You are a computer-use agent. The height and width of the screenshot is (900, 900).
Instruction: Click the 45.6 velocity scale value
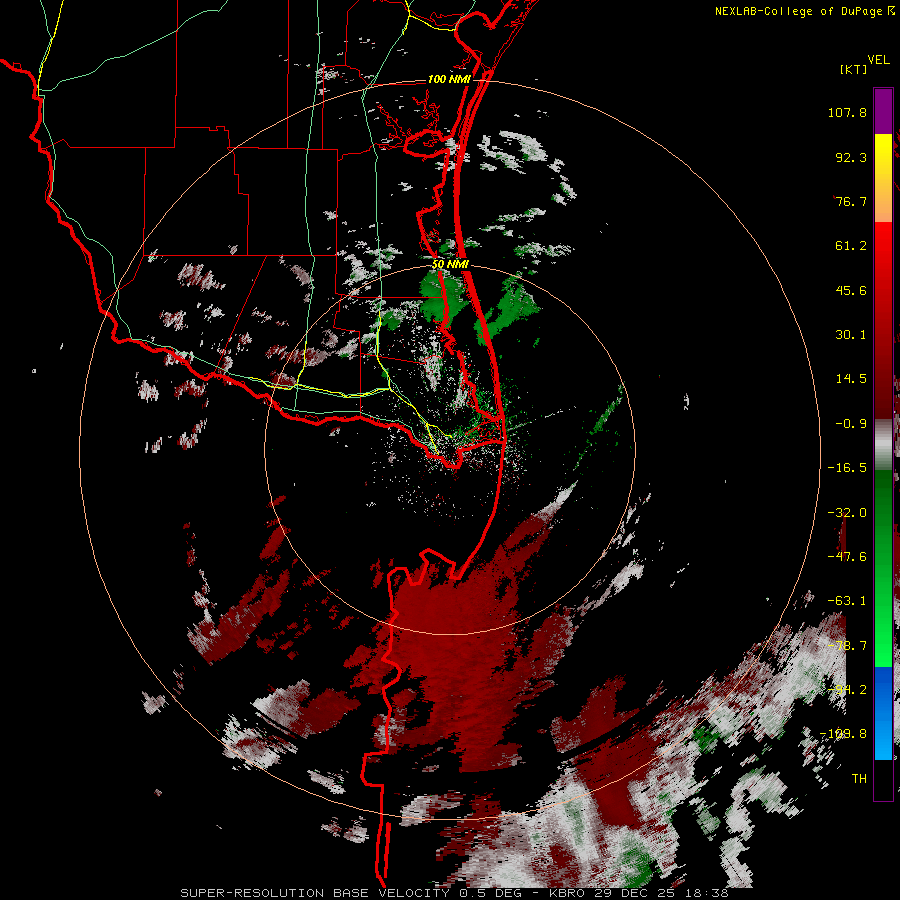(851, 290)
